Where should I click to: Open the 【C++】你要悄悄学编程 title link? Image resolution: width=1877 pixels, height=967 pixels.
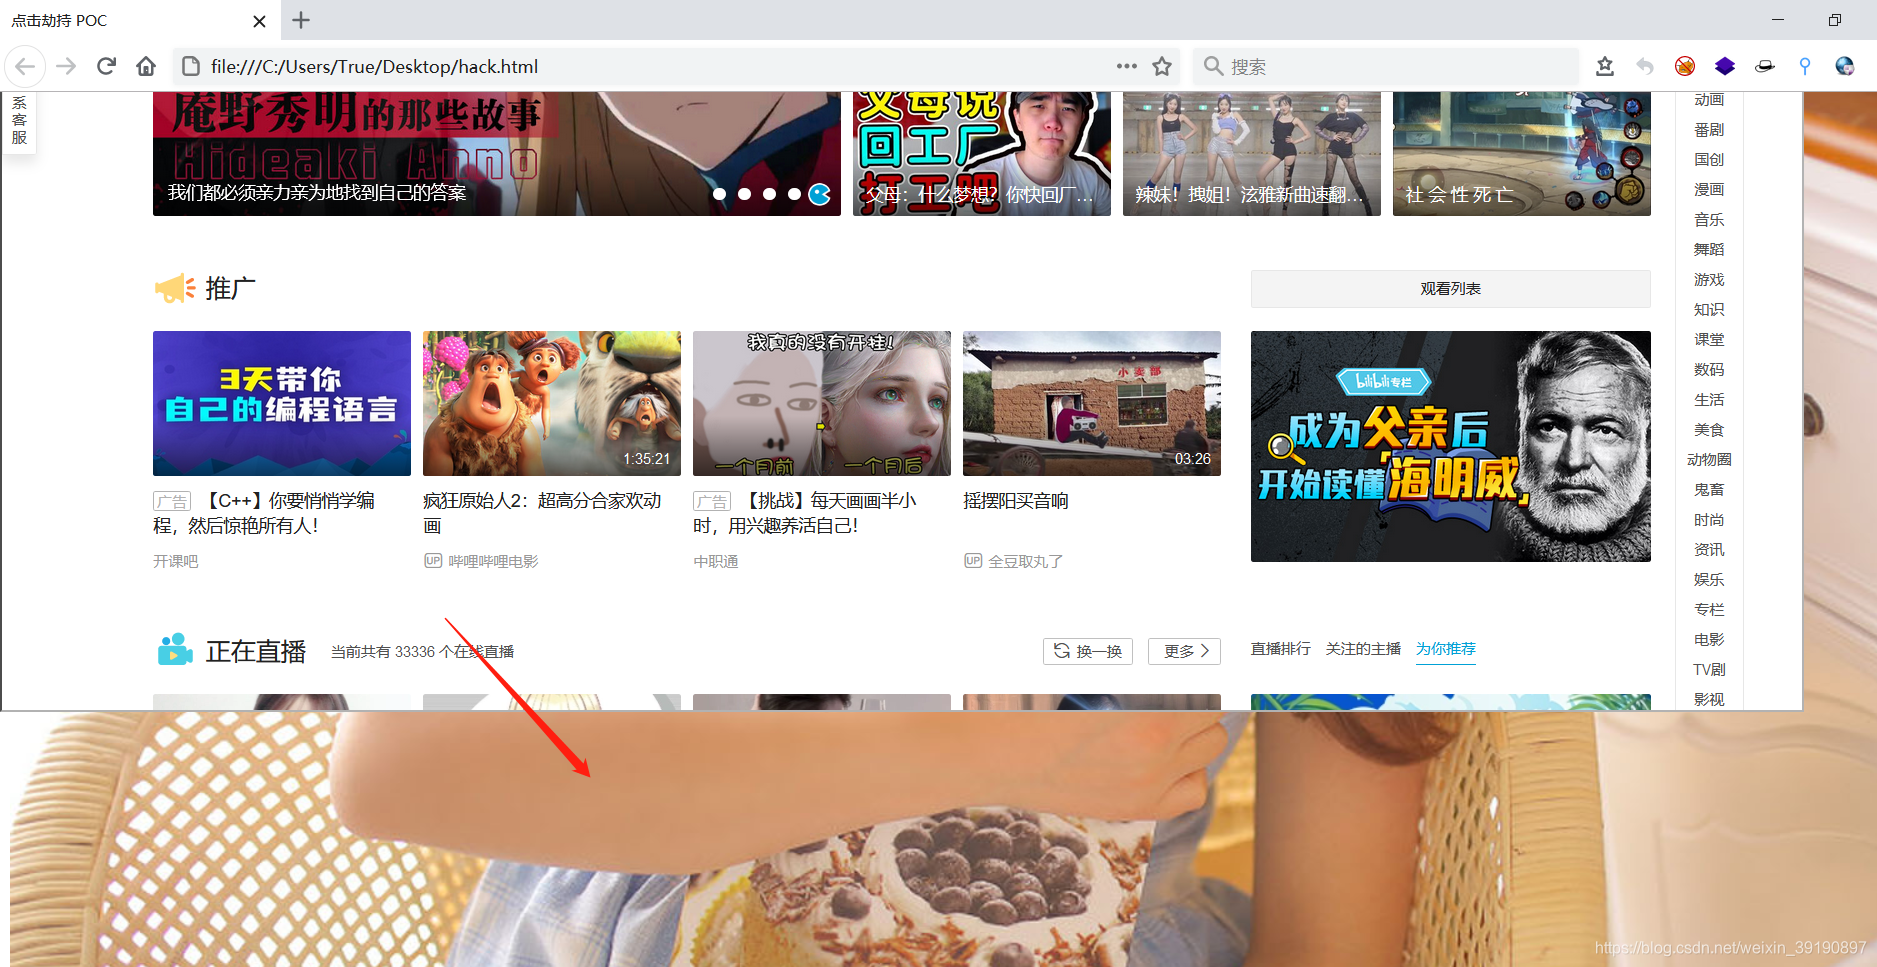(264, 513)
